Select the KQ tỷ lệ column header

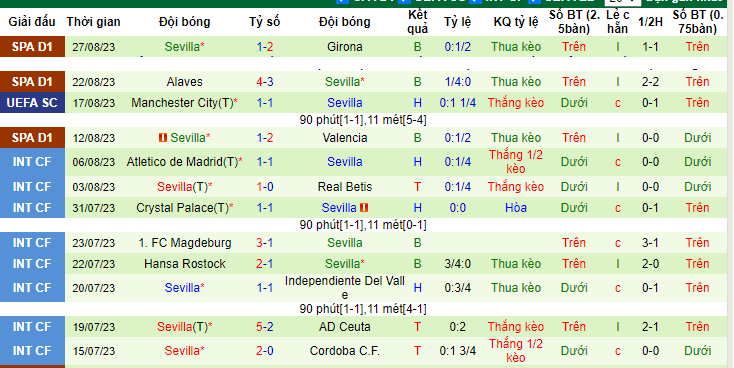click(x=515, y=22)
